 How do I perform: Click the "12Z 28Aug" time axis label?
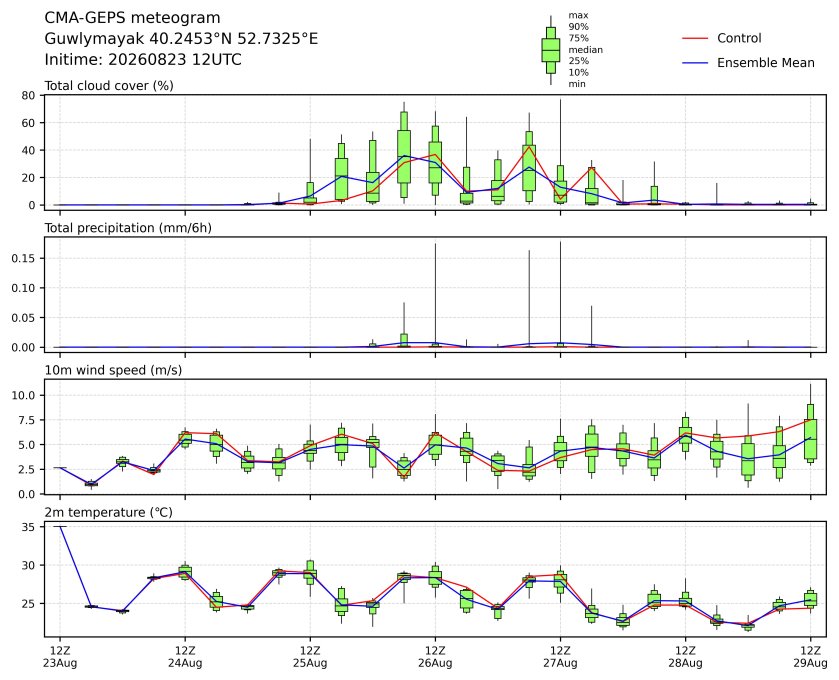click(685, 657)
